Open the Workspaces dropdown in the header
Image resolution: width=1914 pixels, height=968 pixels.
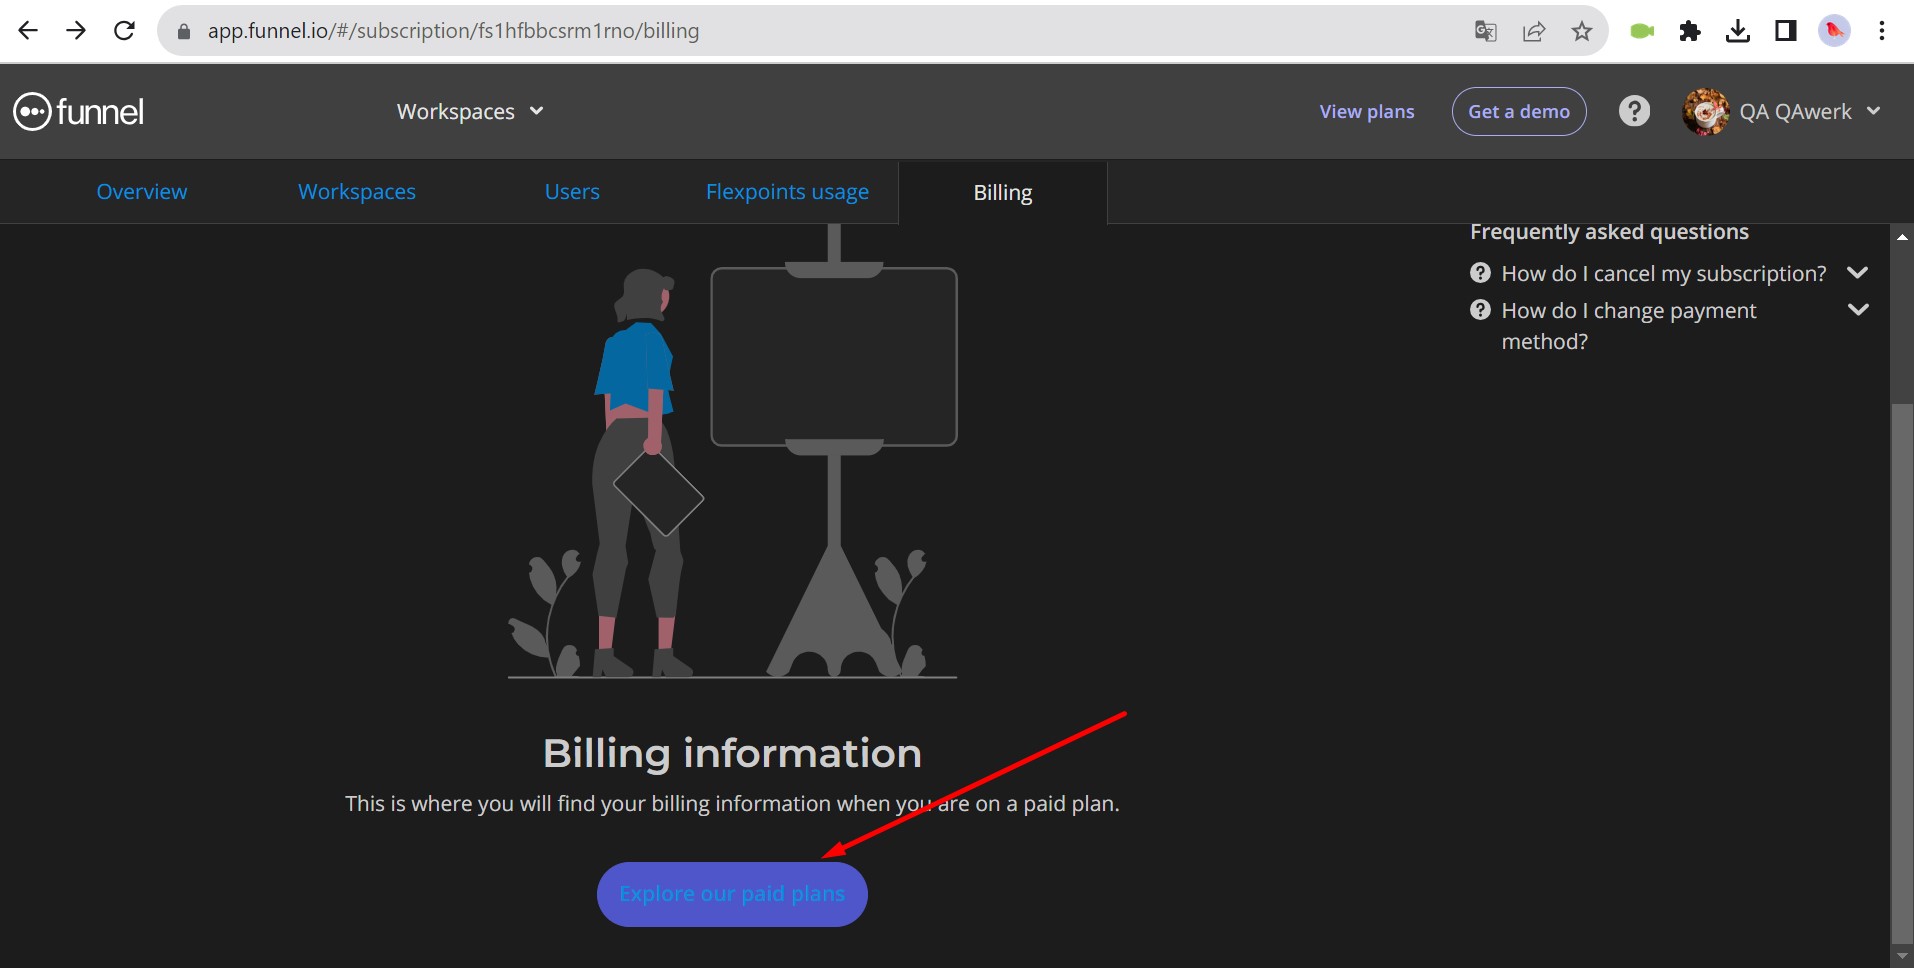[x=470, y=111]
